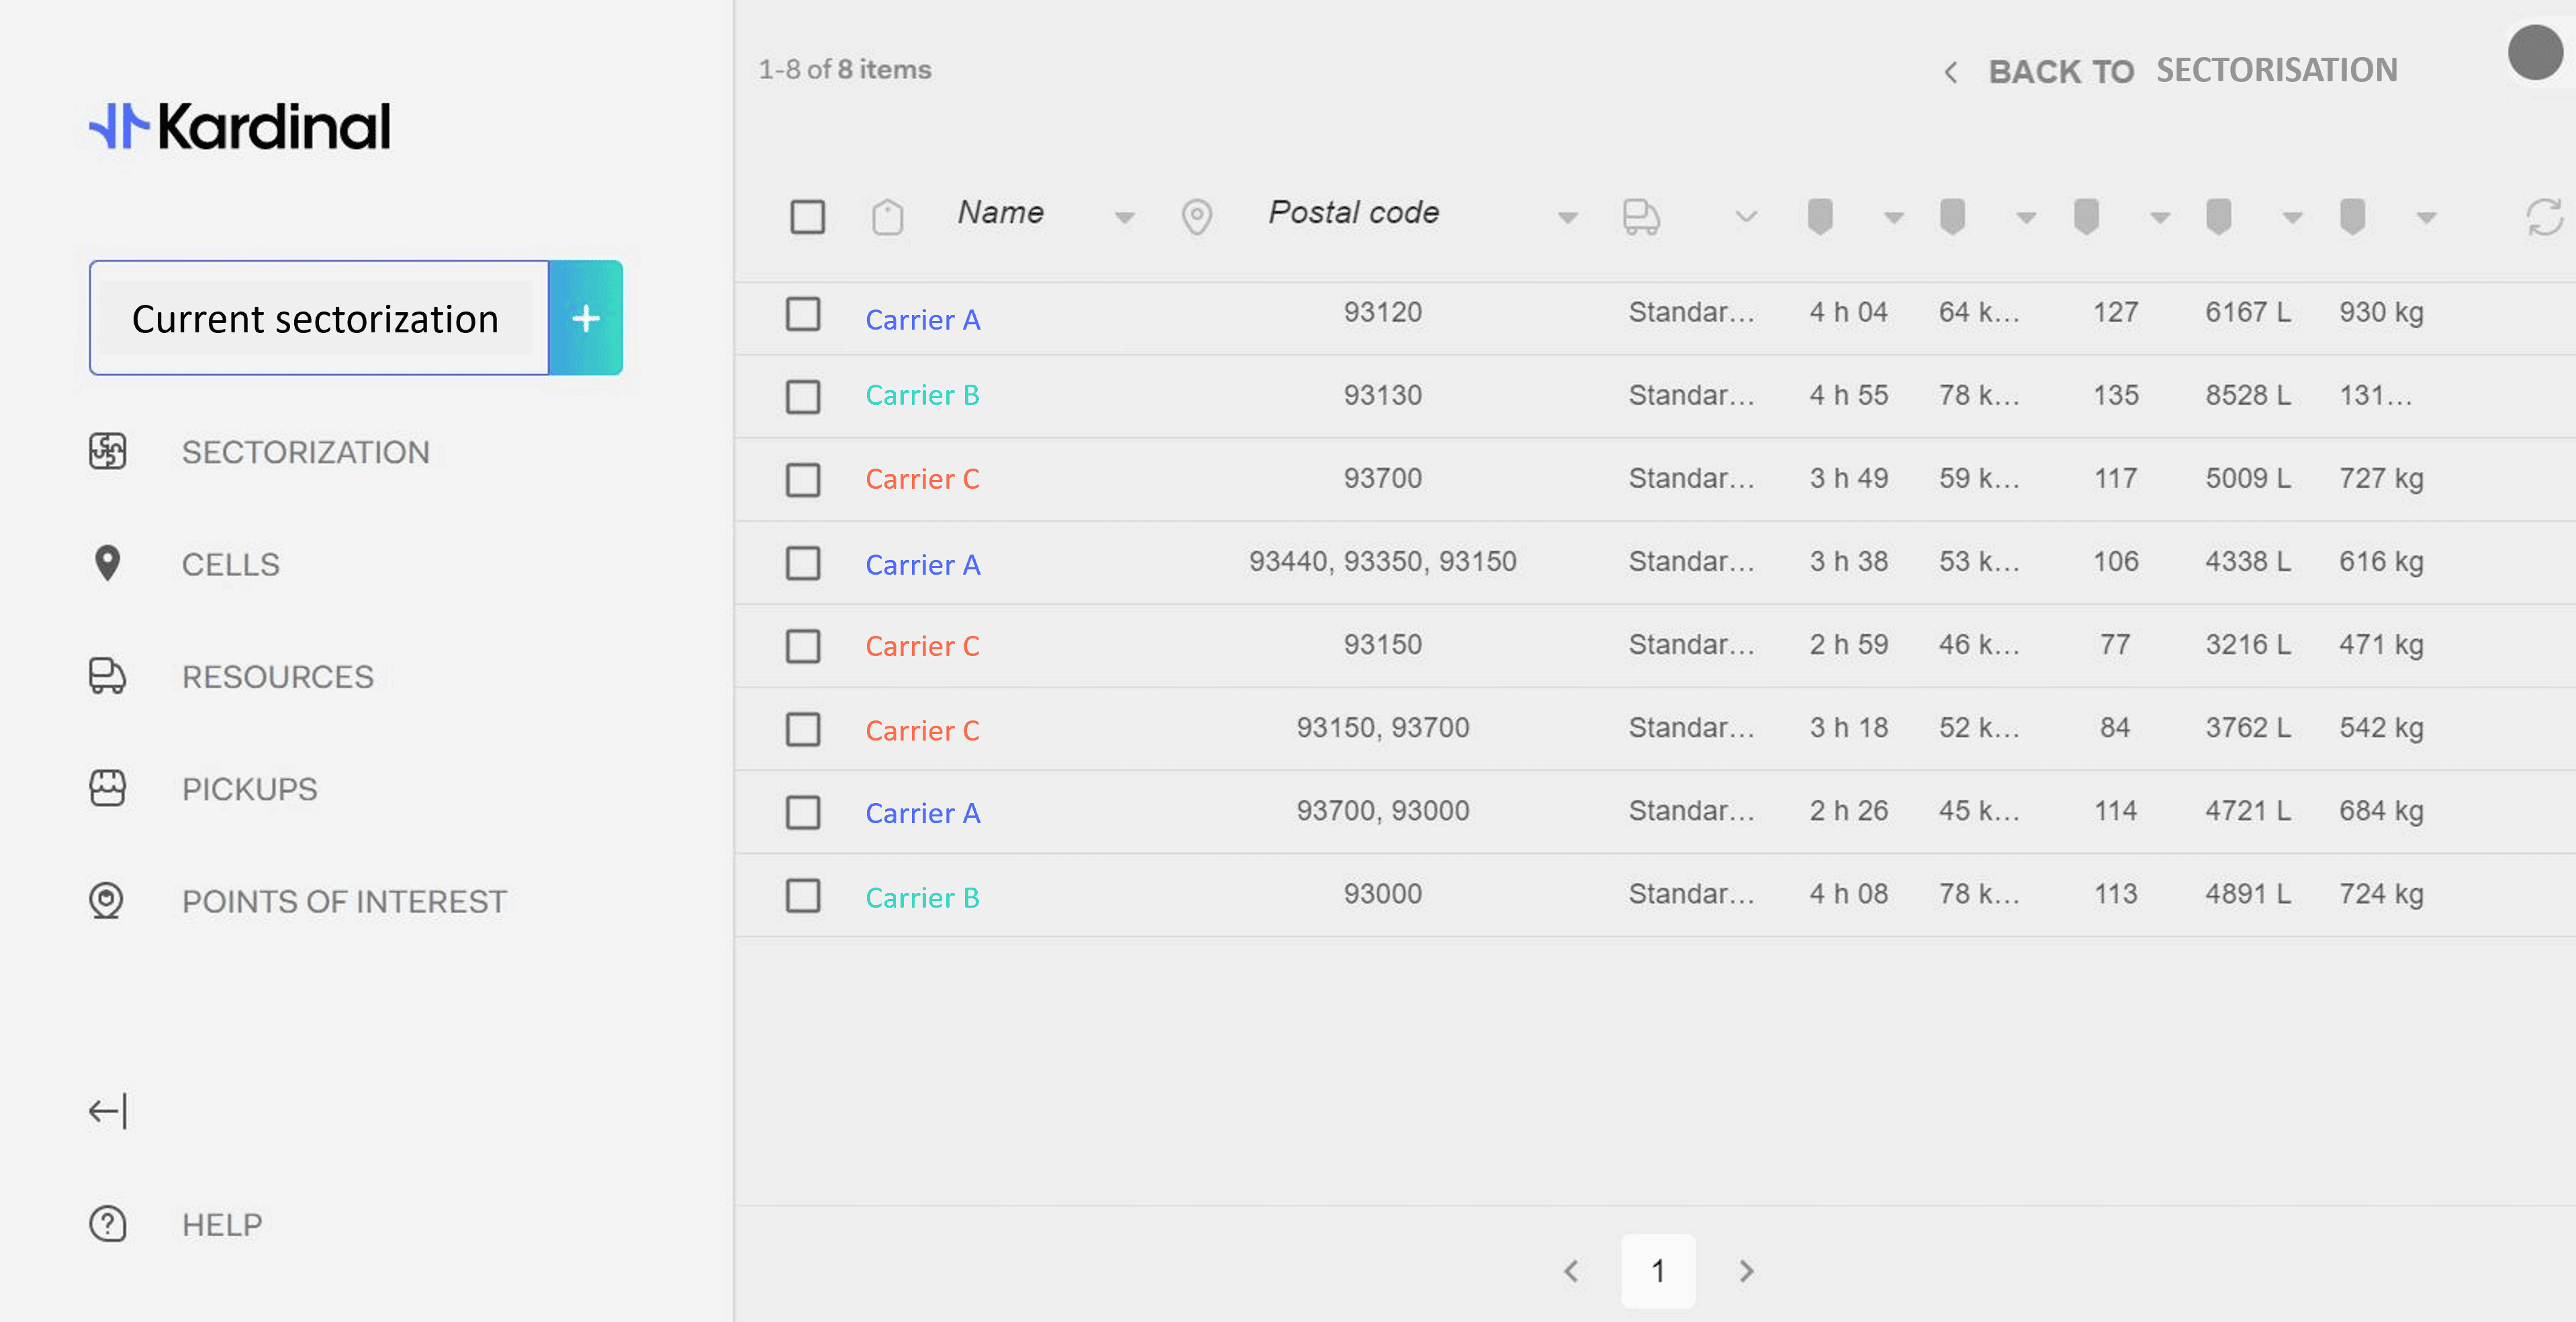This screenshot has width=2576, height=1322.
Task: Click postal codes 93440, 93350, 93150
Action: click(1382, 561)
